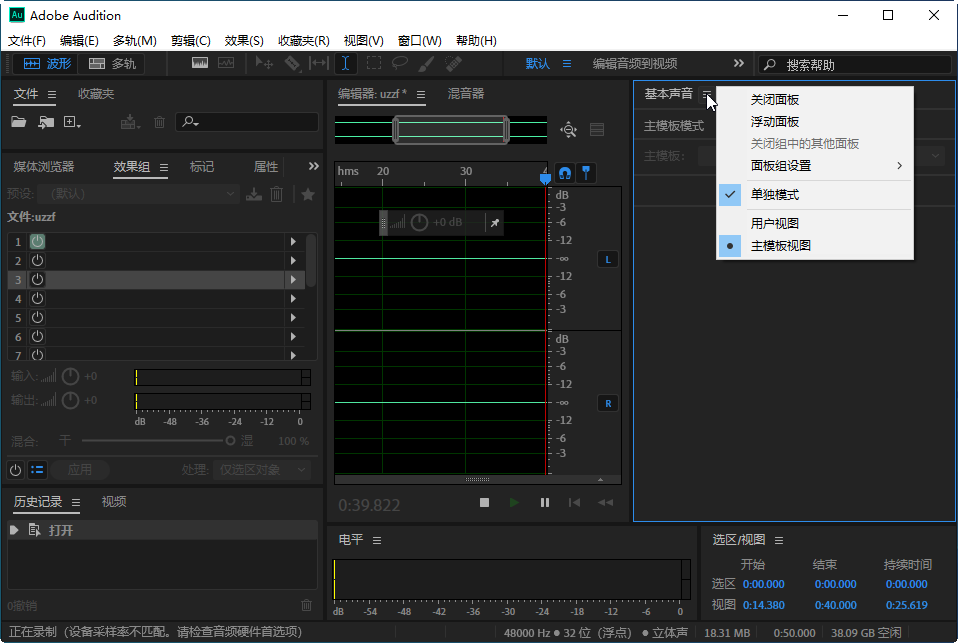
Task: Select the Razor tool
Action: pos(292,63)
